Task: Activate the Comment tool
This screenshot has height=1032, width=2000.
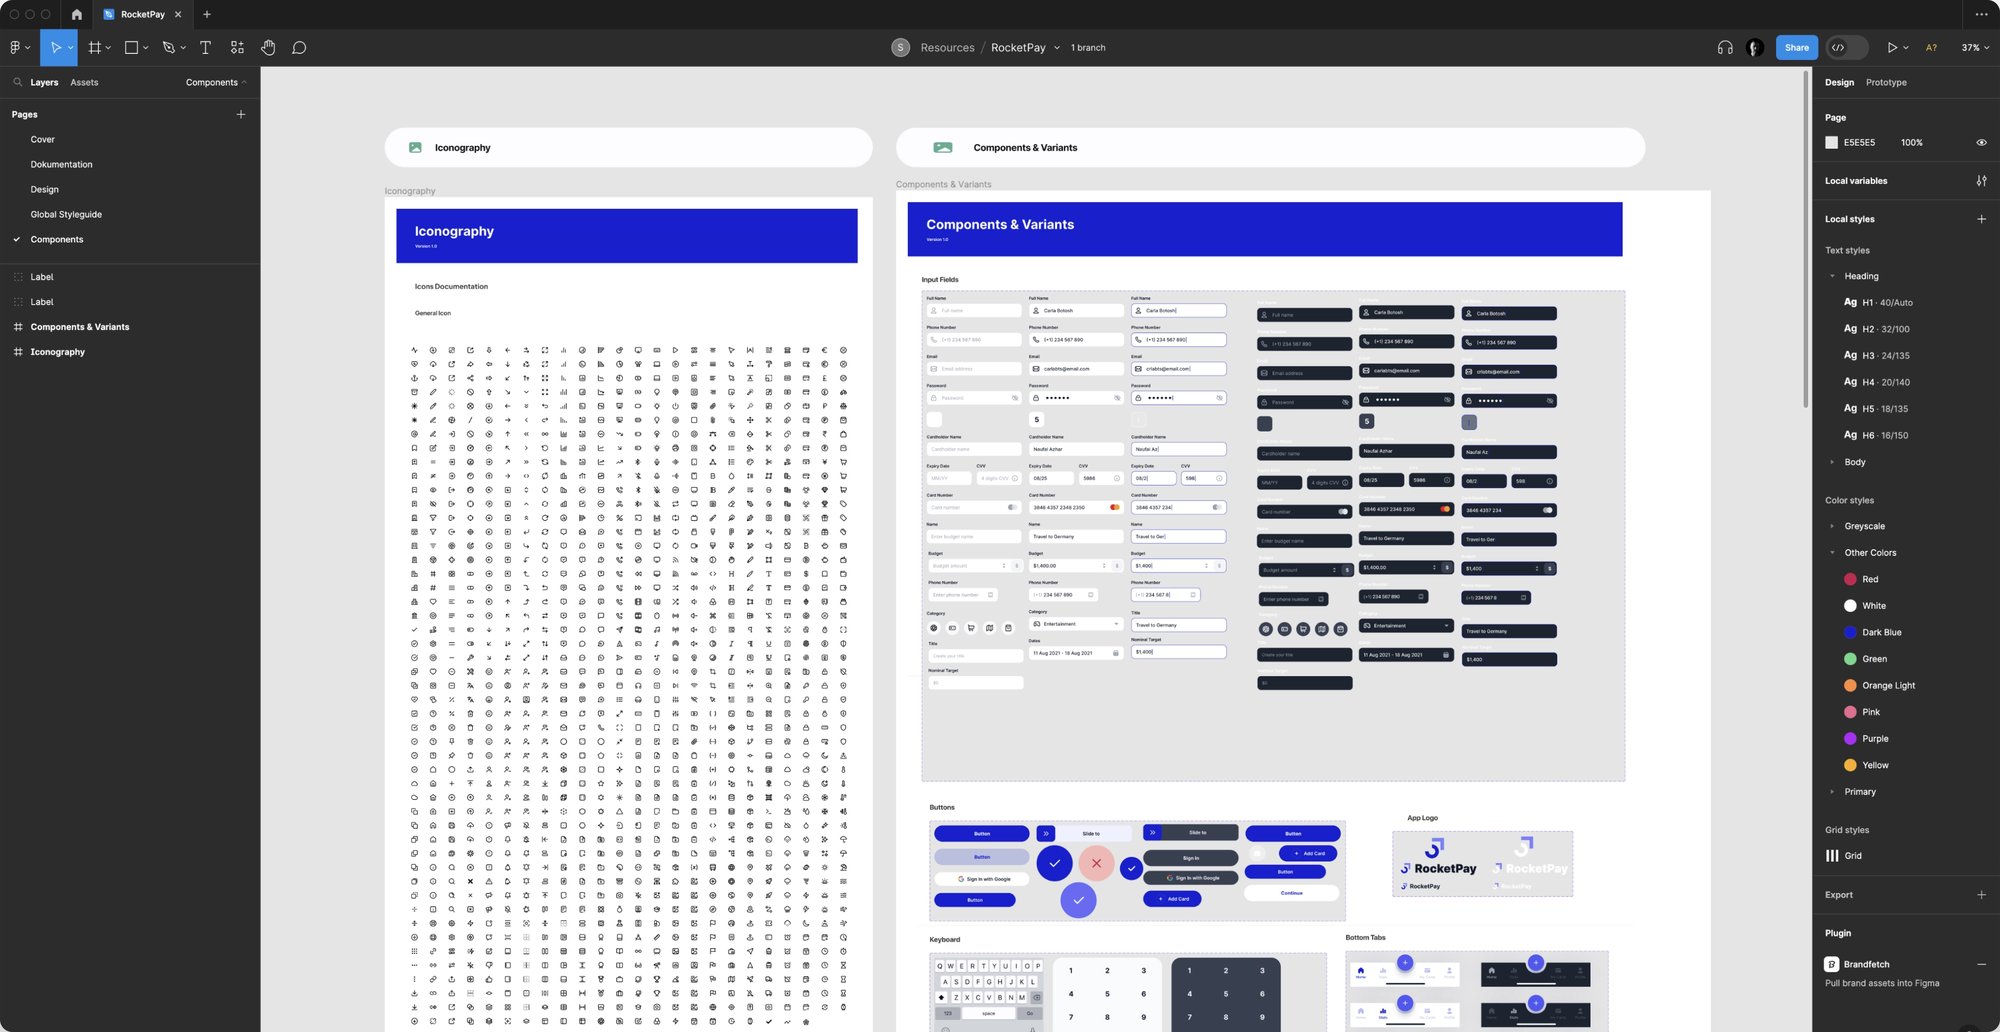Action: [x=299, y=47]
